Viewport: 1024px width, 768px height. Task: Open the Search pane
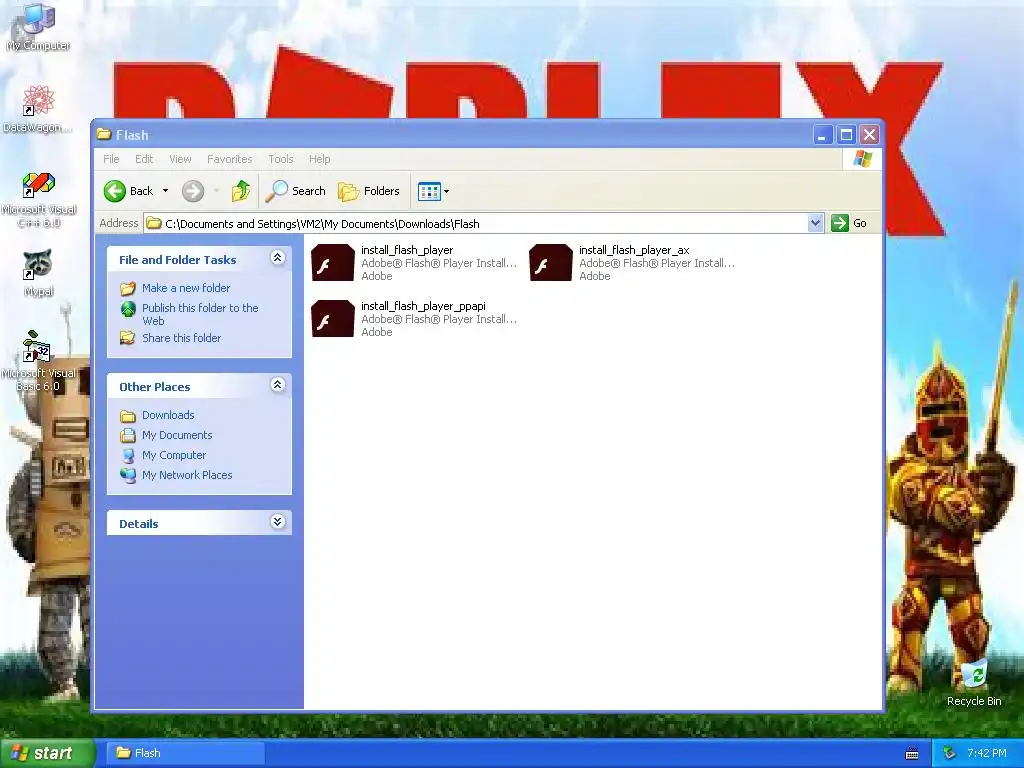296,191
